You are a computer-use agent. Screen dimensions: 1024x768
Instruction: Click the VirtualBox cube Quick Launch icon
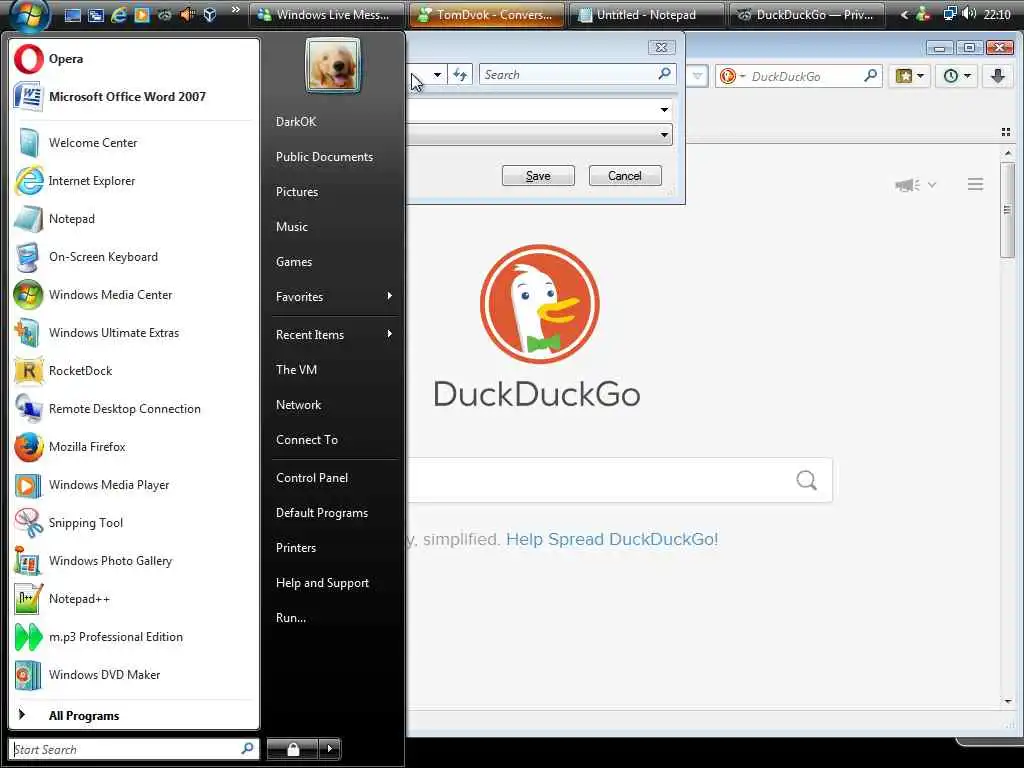[x=210, y=14]
